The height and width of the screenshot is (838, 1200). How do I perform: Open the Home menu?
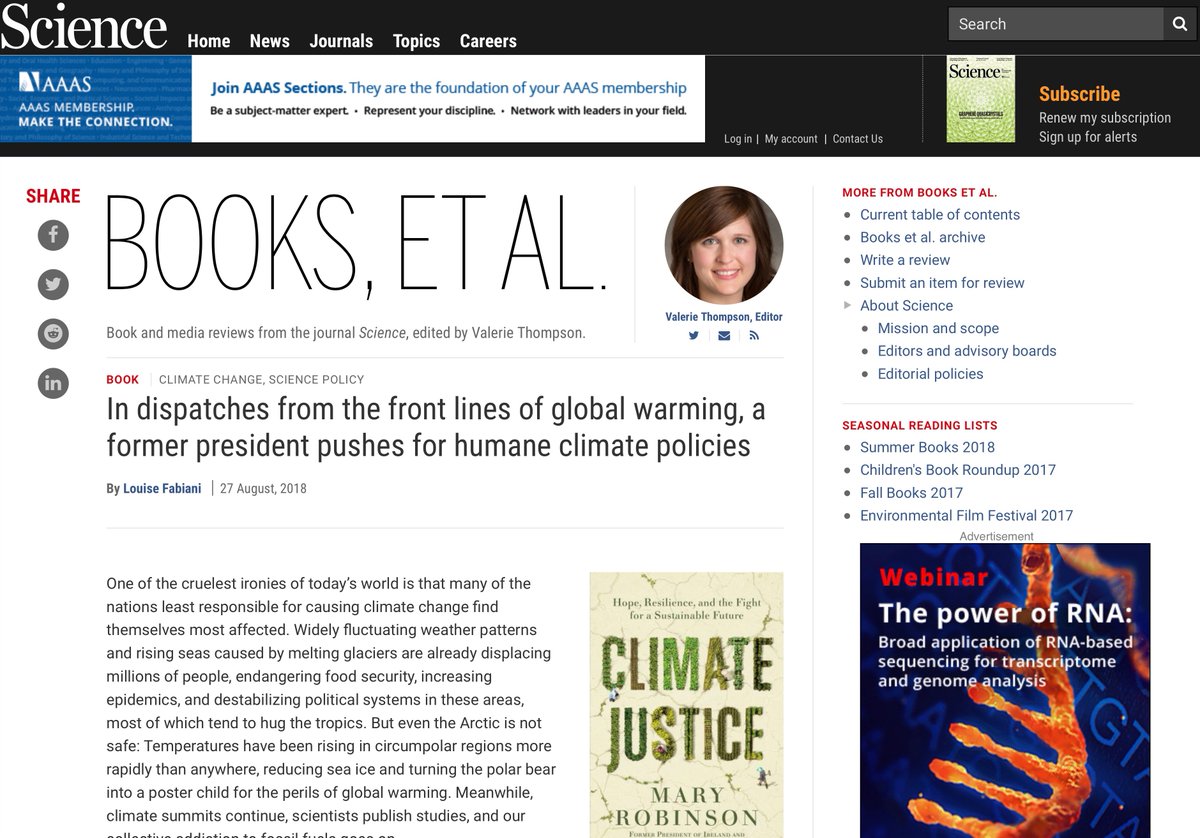209,41
